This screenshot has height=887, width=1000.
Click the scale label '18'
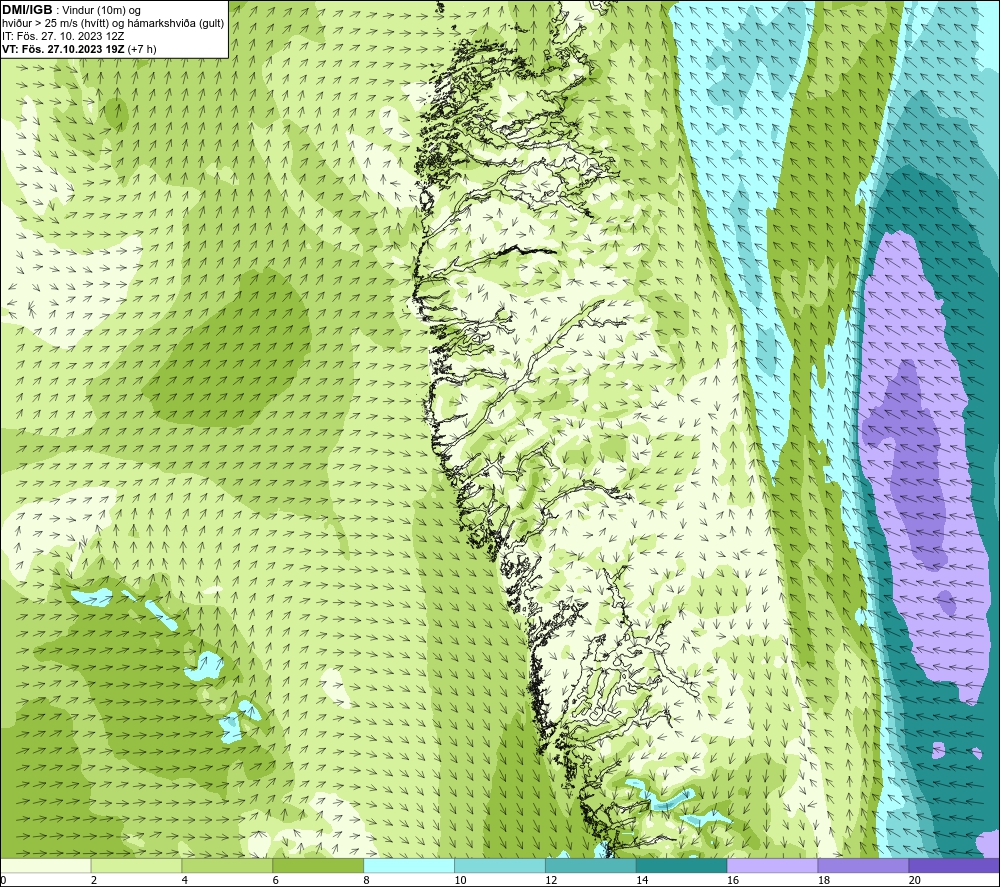click(823, 881)
